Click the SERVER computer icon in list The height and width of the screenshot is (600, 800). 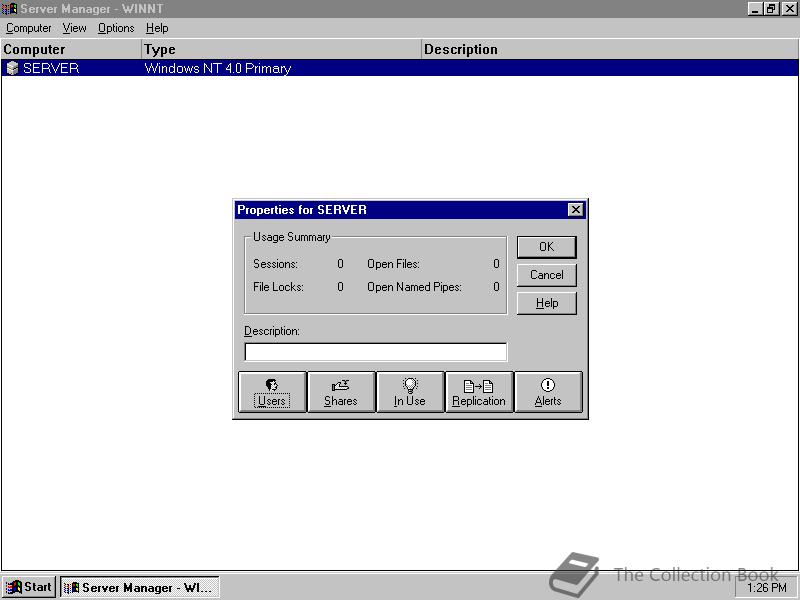pos(12,68)
